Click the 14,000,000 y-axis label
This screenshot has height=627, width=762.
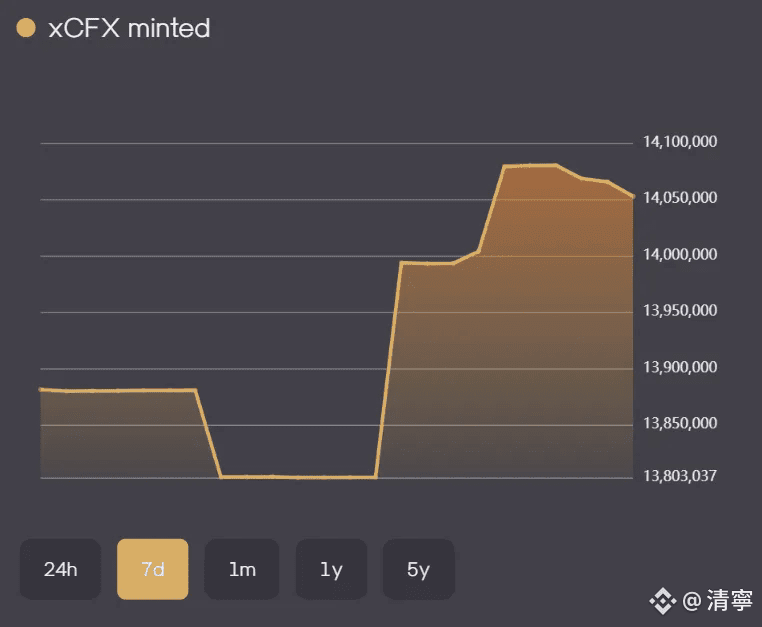pyautogui.click(x=680, y=255)
